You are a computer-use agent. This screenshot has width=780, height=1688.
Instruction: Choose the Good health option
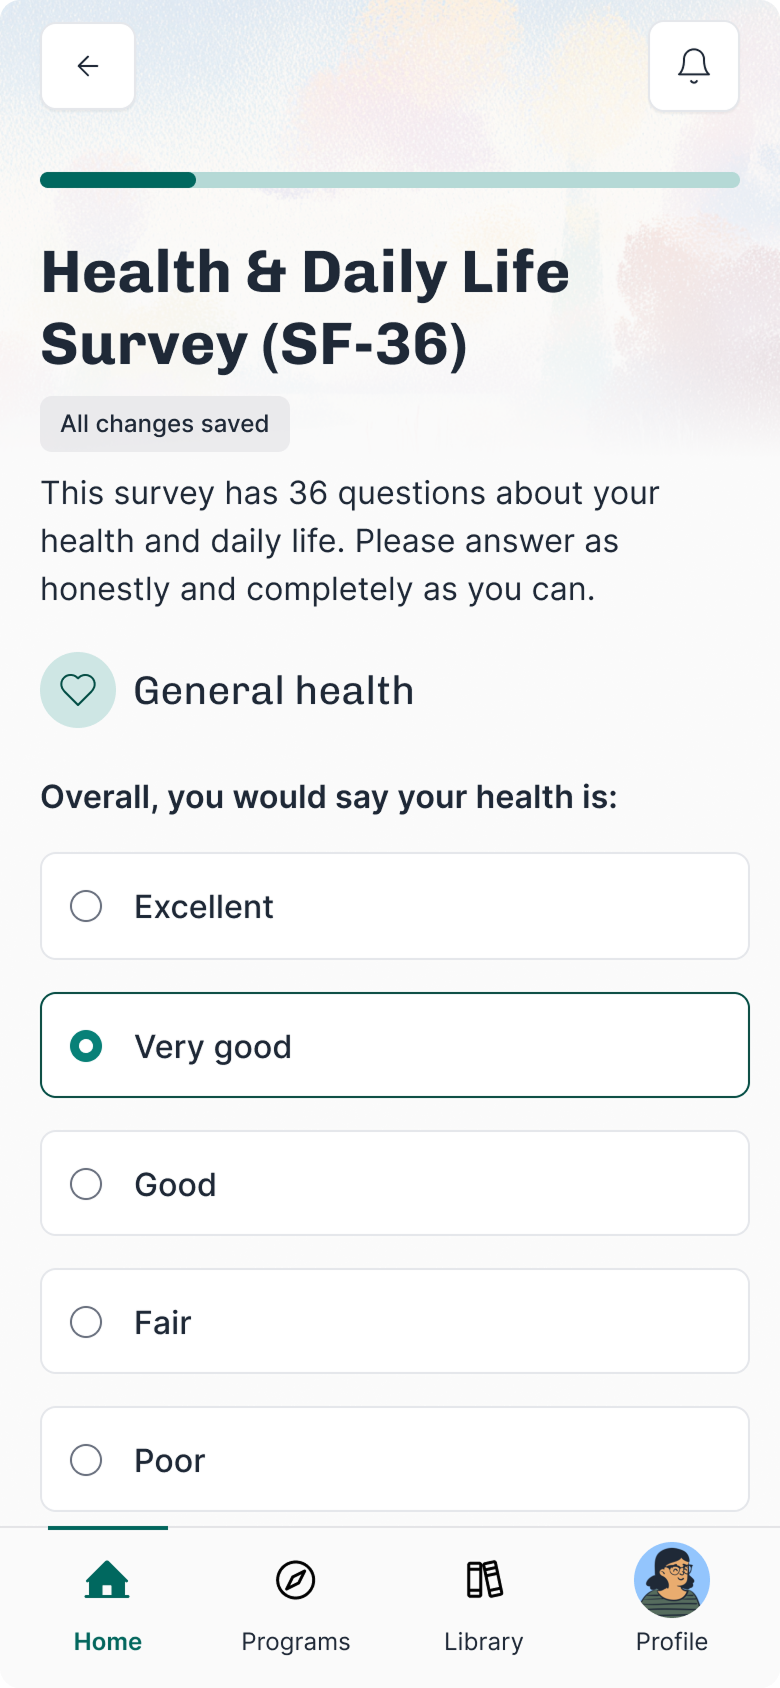[394, 1183]
